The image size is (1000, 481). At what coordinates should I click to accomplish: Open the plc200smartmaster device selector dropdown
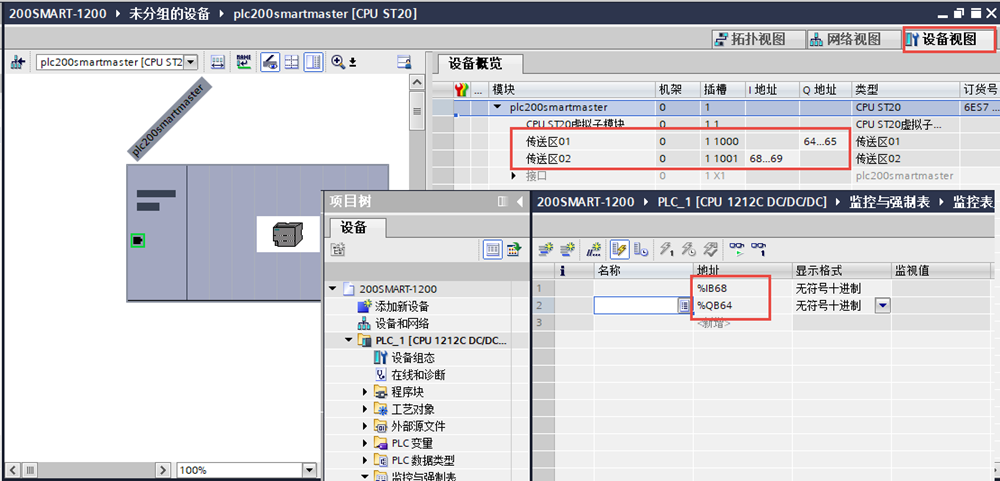coord(191,63)
